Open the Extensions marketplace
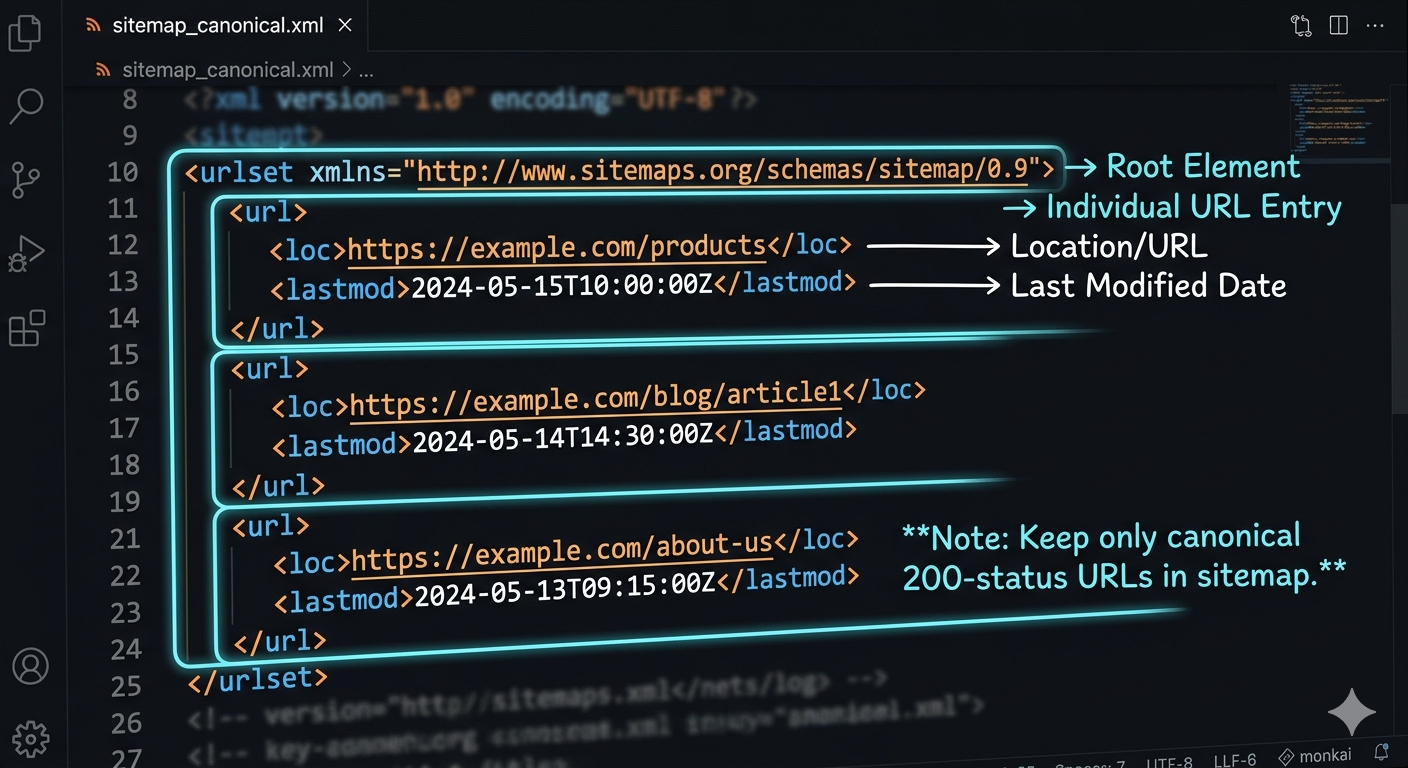The height and width of the screenshot is (768, 1408). 25,327
